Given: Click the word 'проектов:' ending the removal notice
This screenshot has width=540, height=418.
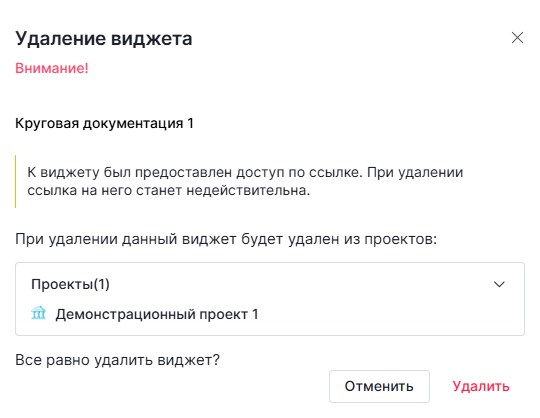Looking at the screenshot, I should tap(401, 239).
